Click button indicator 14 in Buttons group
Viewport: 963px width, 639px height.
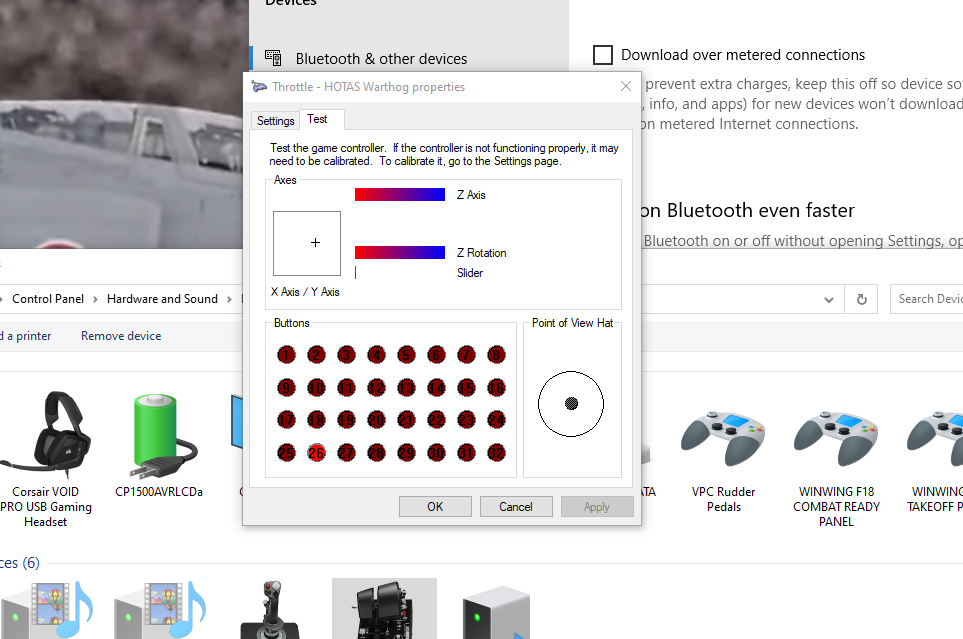437,388
